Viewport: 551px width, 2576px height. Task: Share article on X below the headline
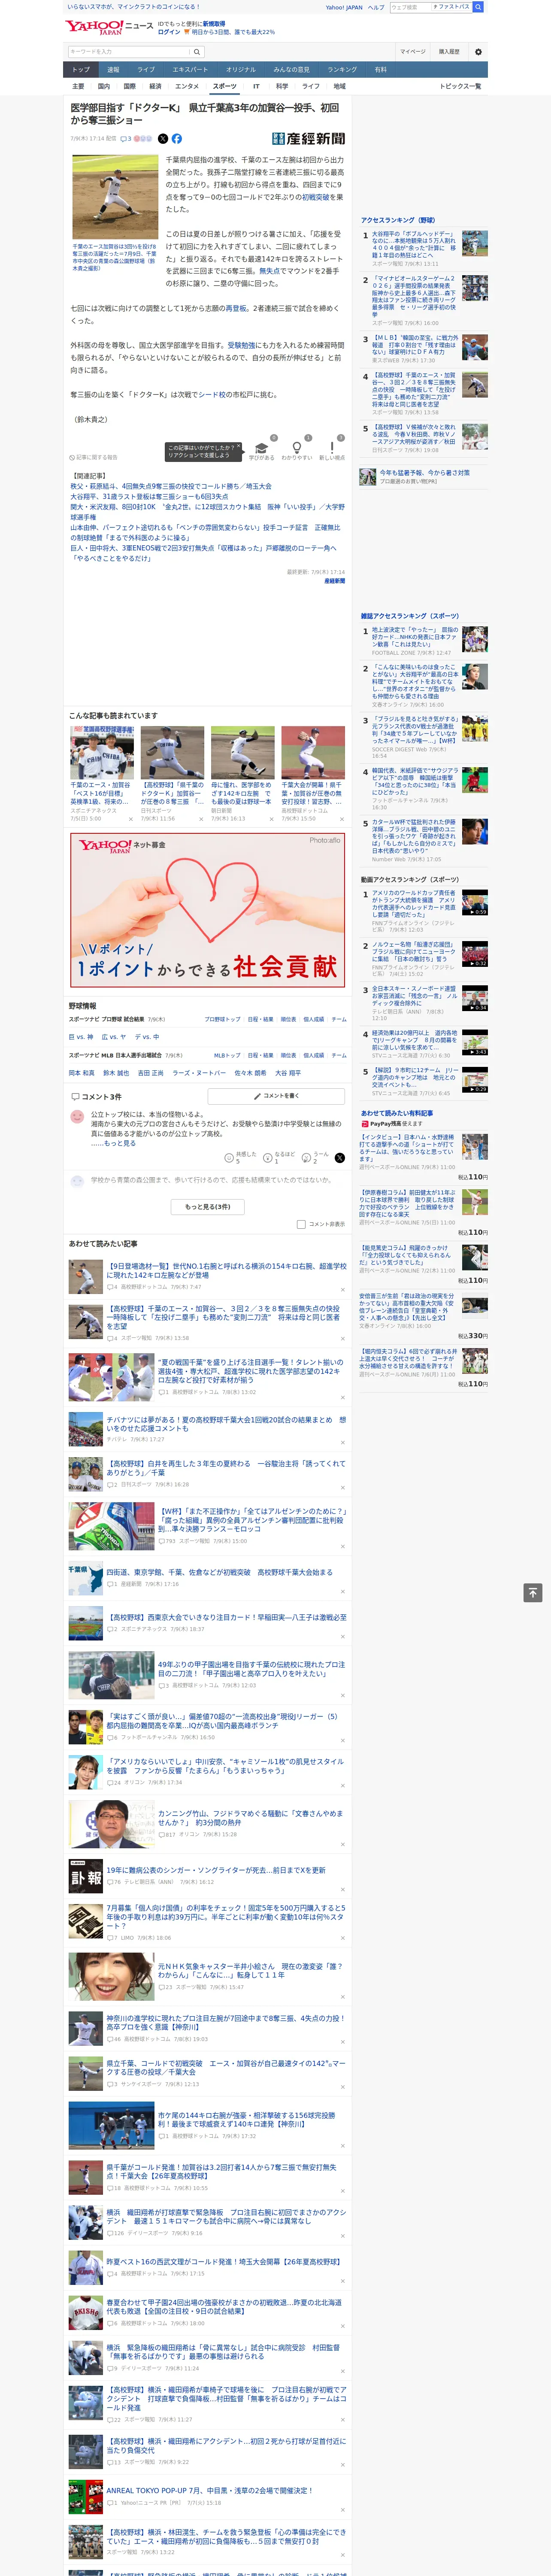[x=163, y=139]
